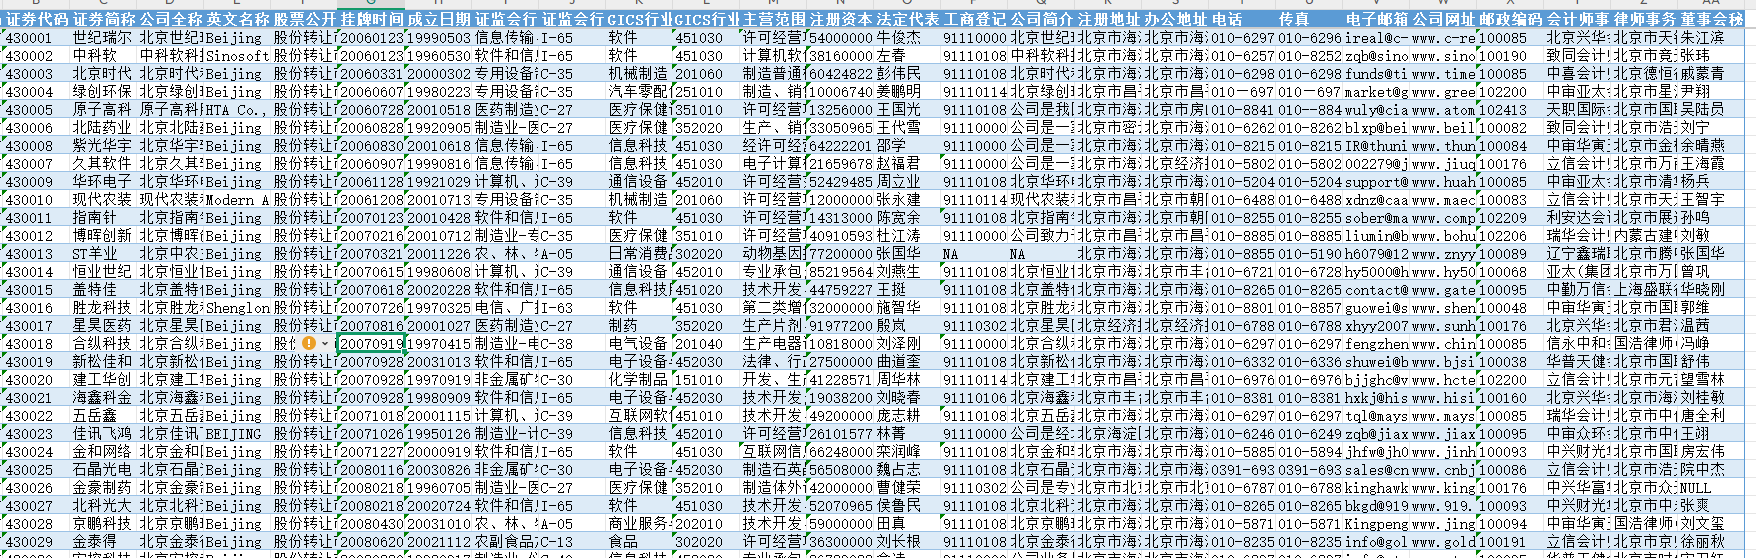Select the listing date cell 20060331
The image size is (1756, 558).
(x=371, y=73)
